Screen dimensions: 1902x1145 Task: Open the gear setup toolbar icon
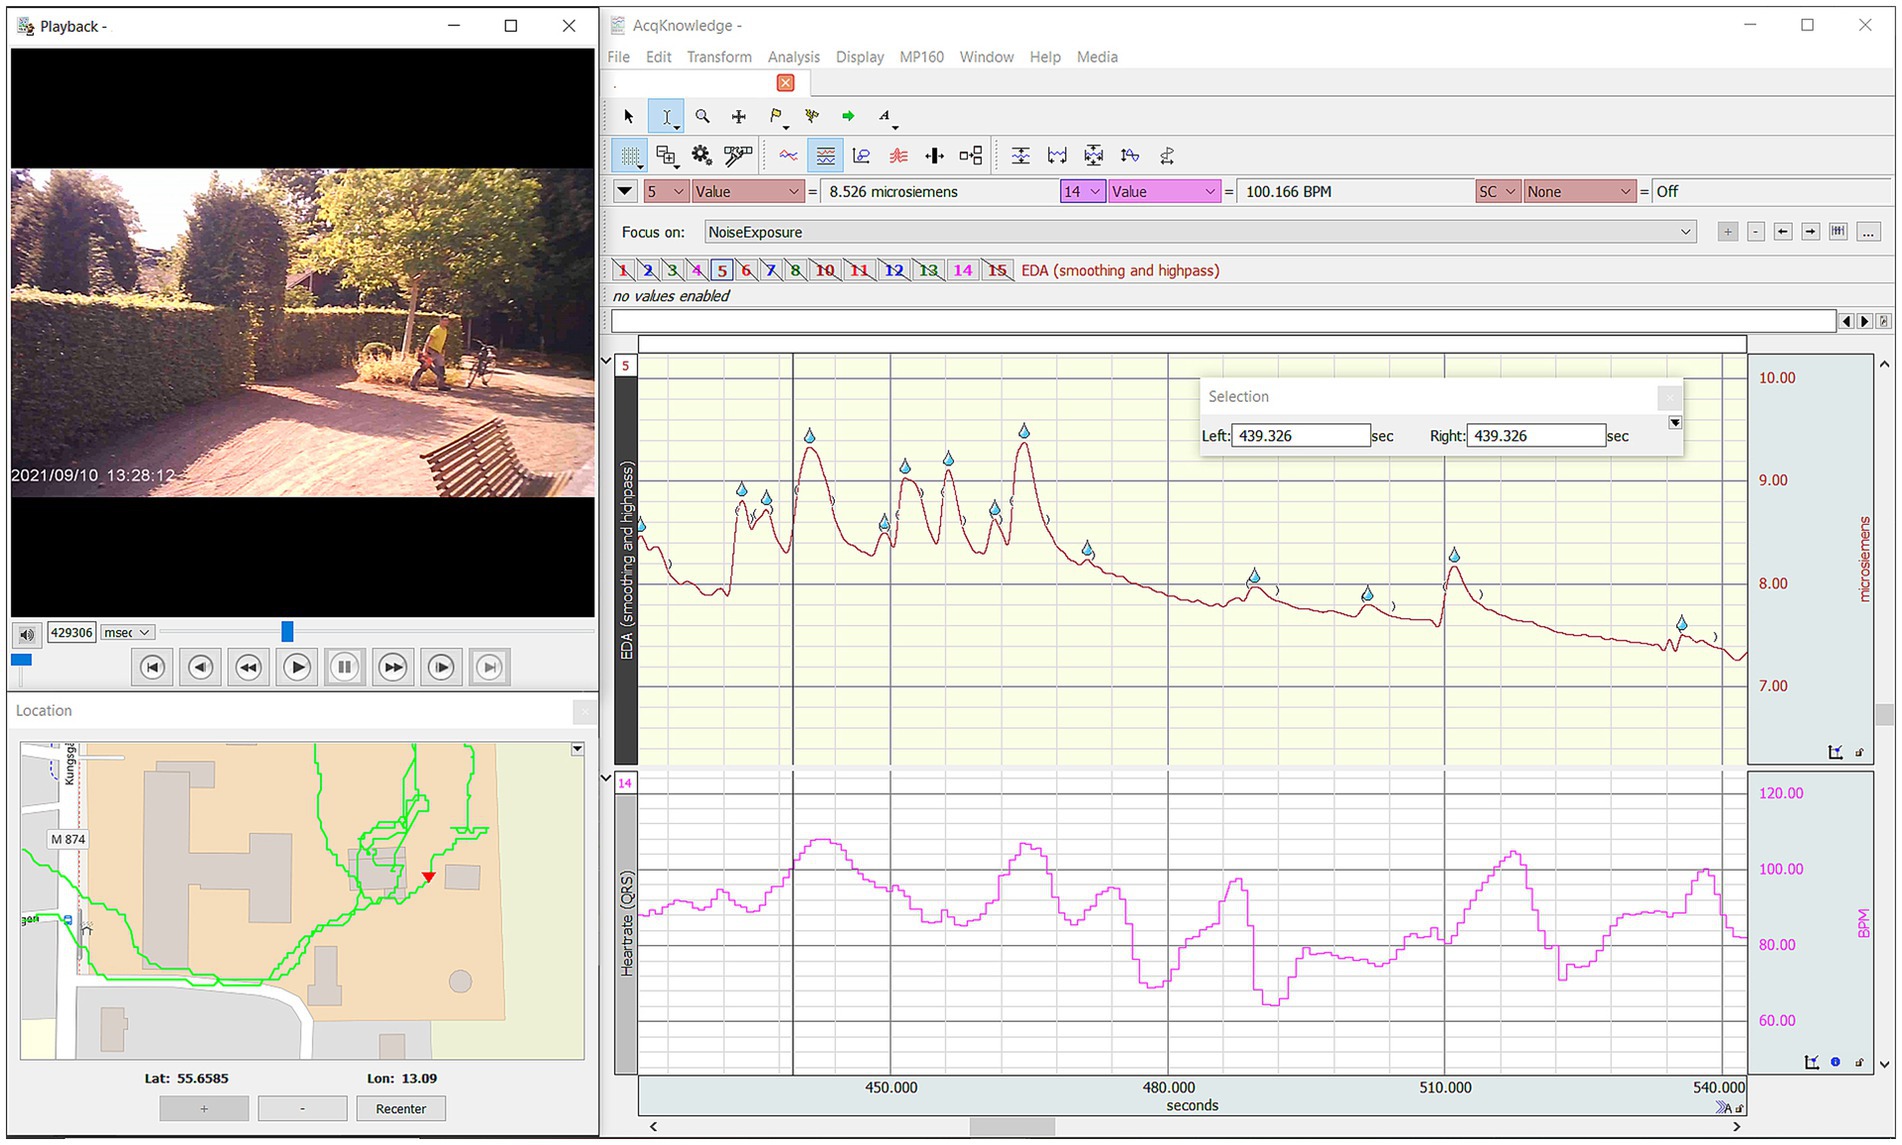(702, 156)
